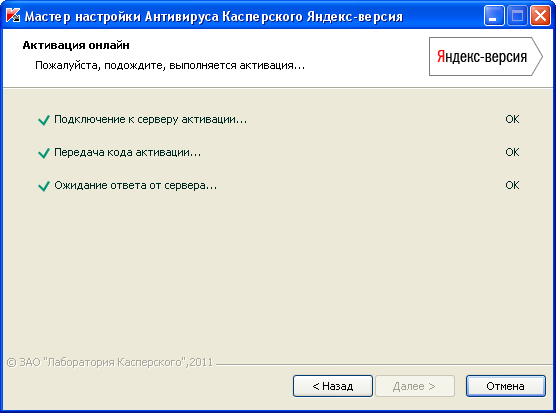The width and height of the screenshot is (556, 413).
Task: Click OK status for server connection step
Action: coord(512,119)
